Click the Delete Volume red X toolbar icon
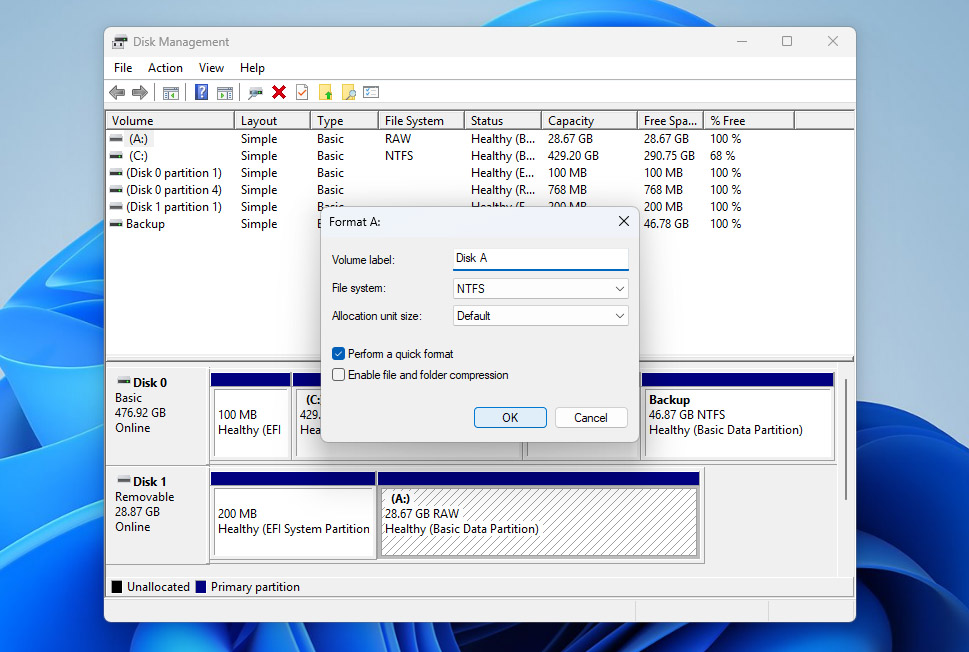The width and height of the screenshot is (969, 652). click(x=278, y=92)
